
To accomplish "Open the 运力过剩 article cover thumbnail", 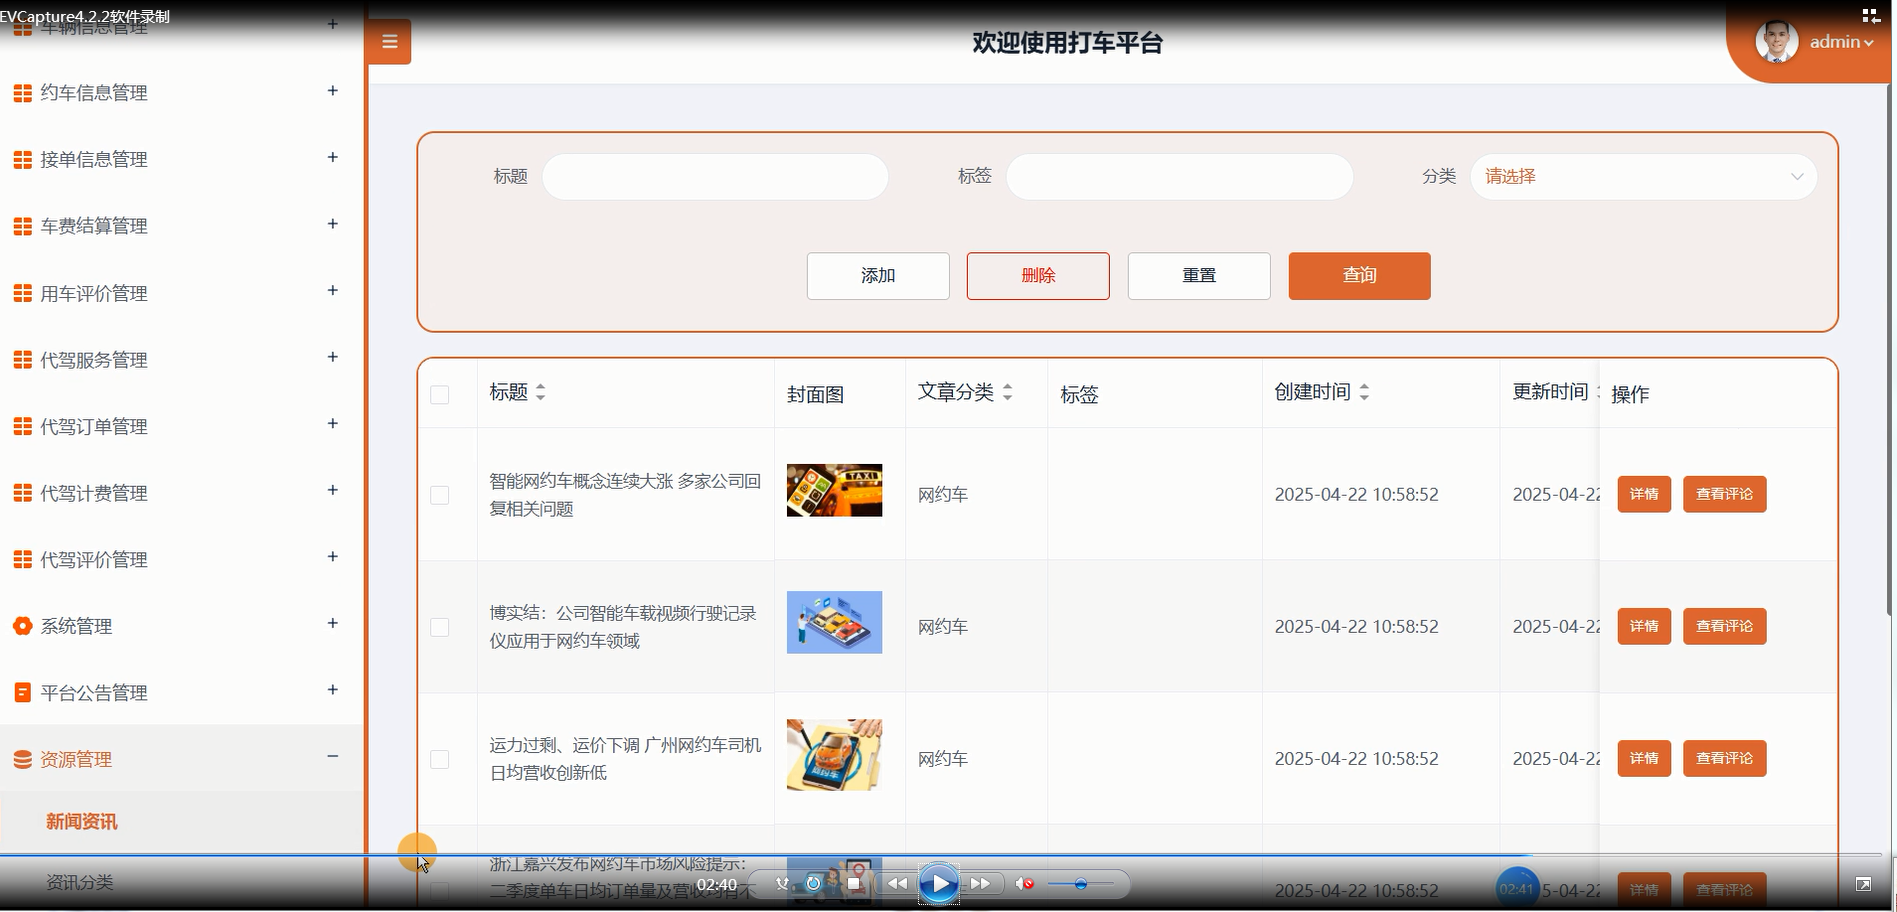I will [834, 755].
